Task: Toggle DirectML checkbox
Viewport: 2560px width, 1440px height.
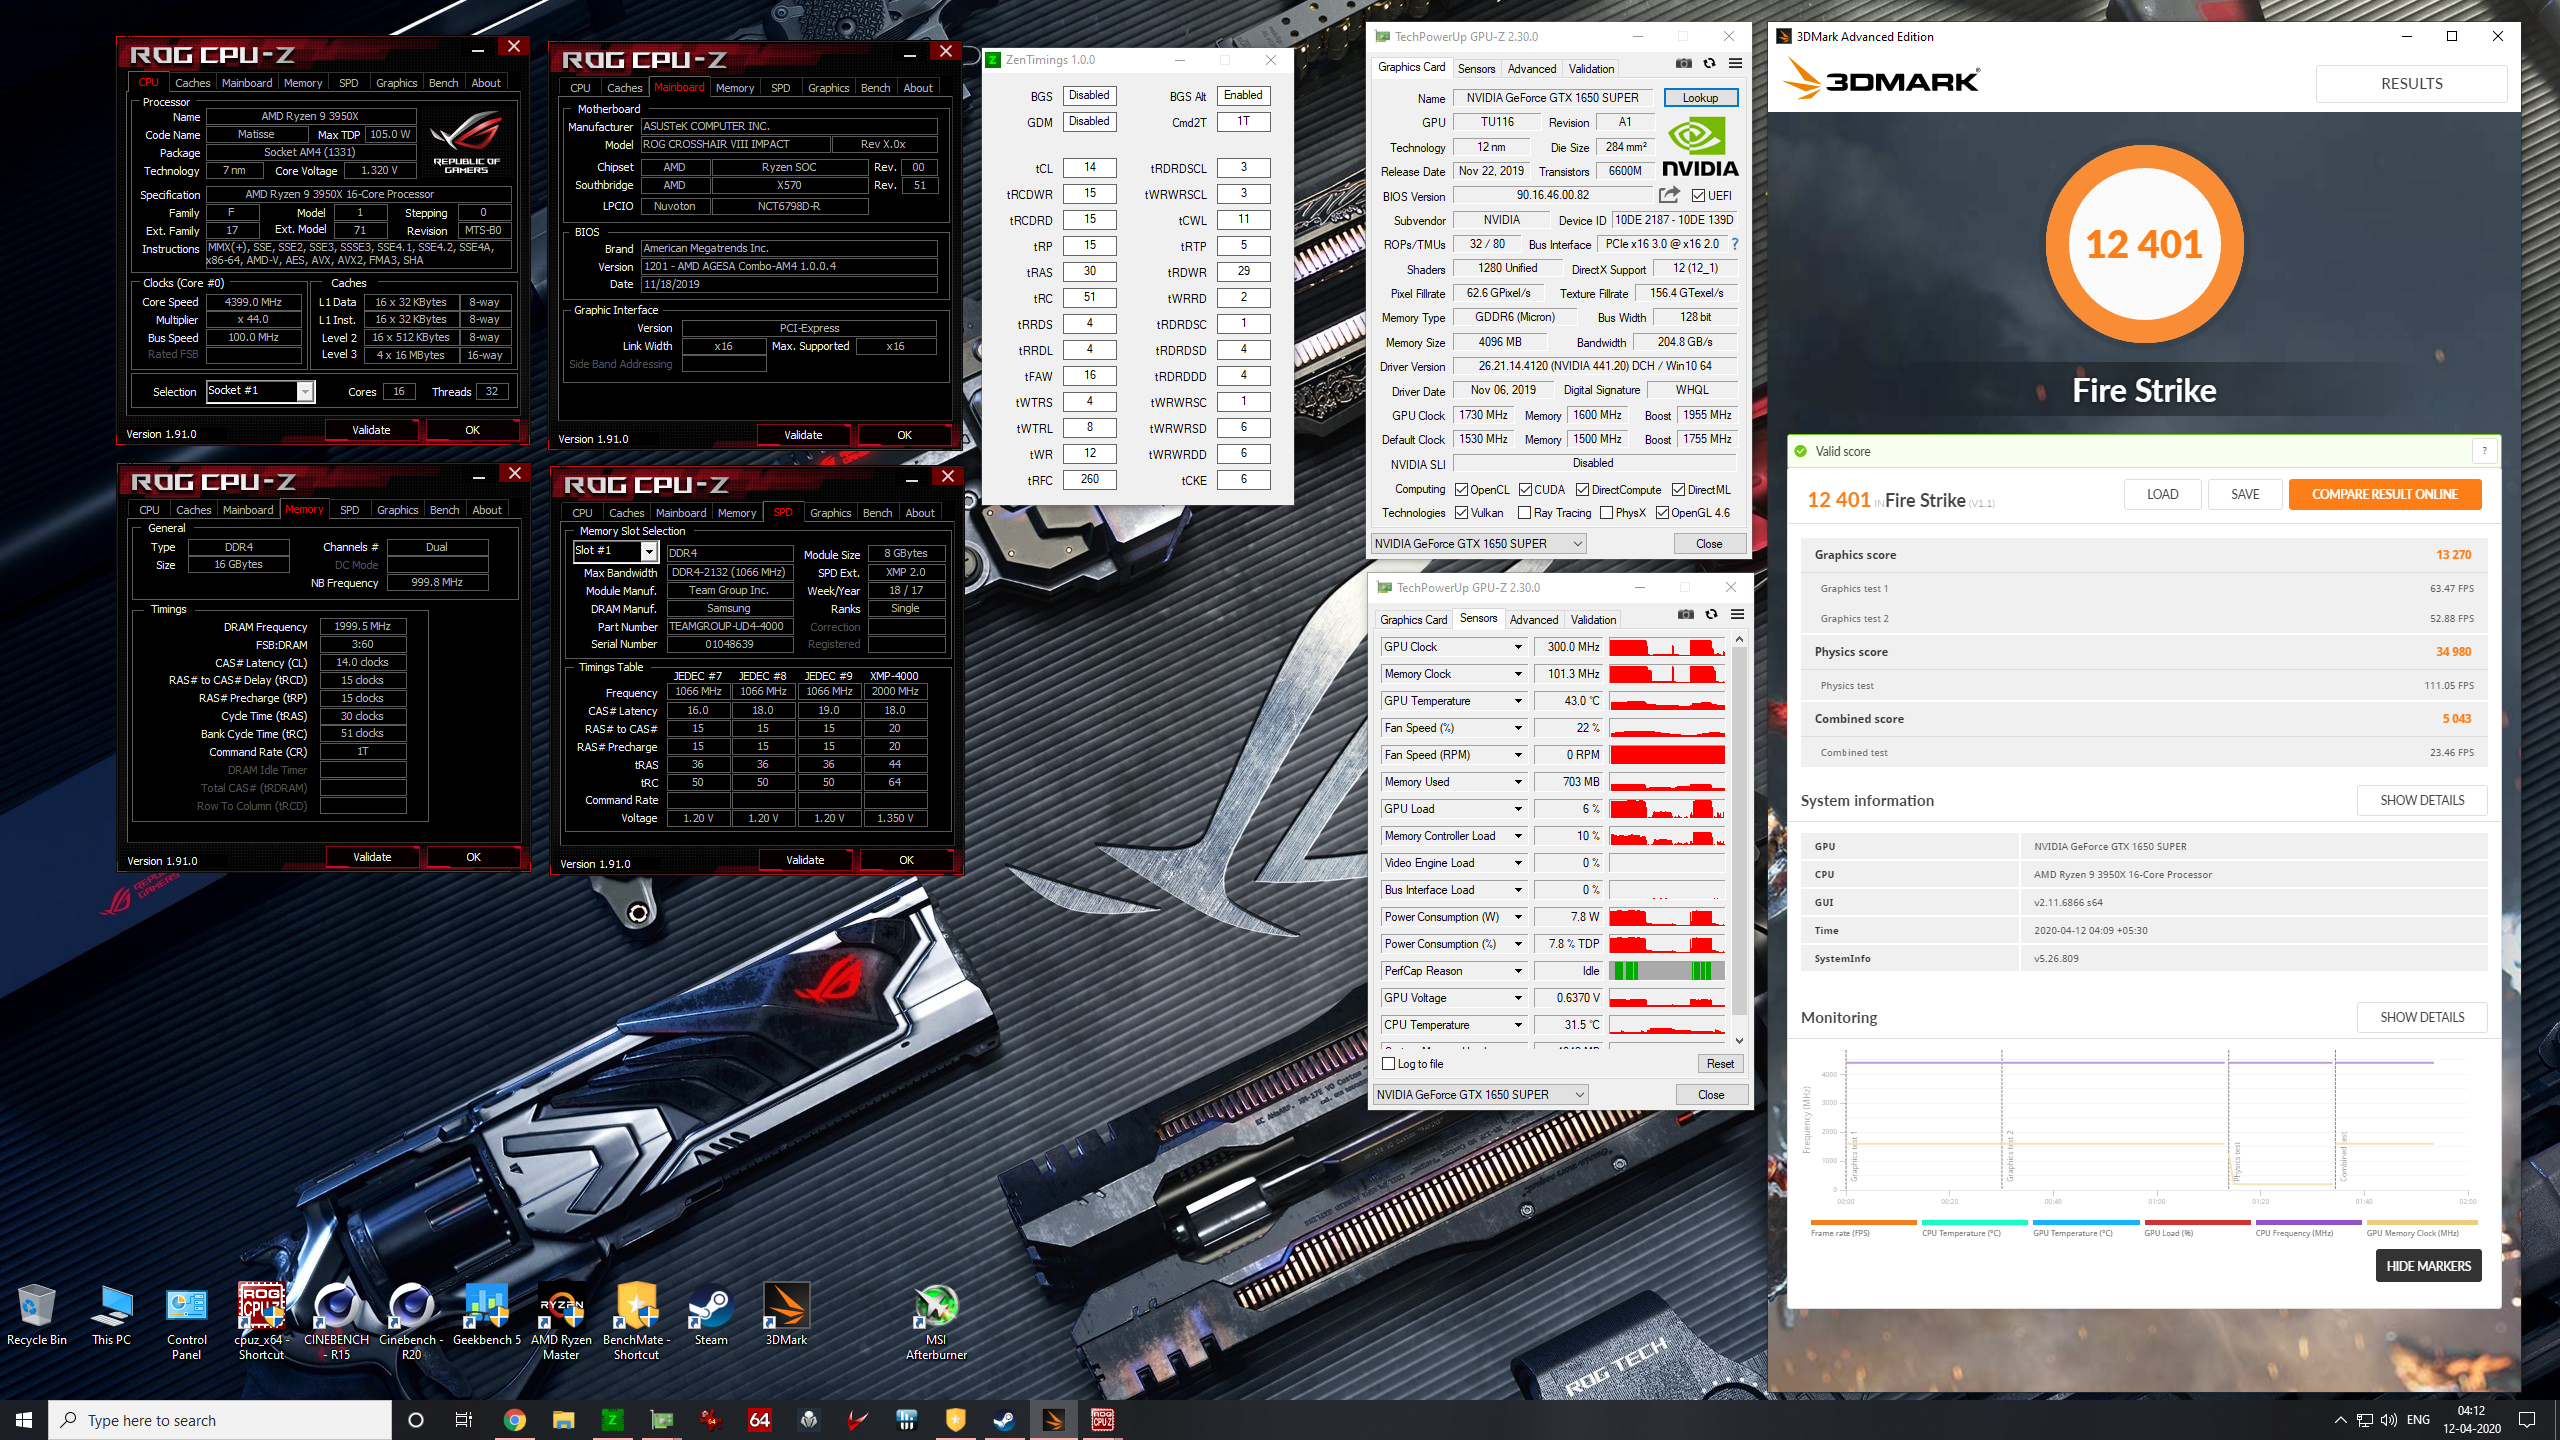Action: tap(1678, 490)
